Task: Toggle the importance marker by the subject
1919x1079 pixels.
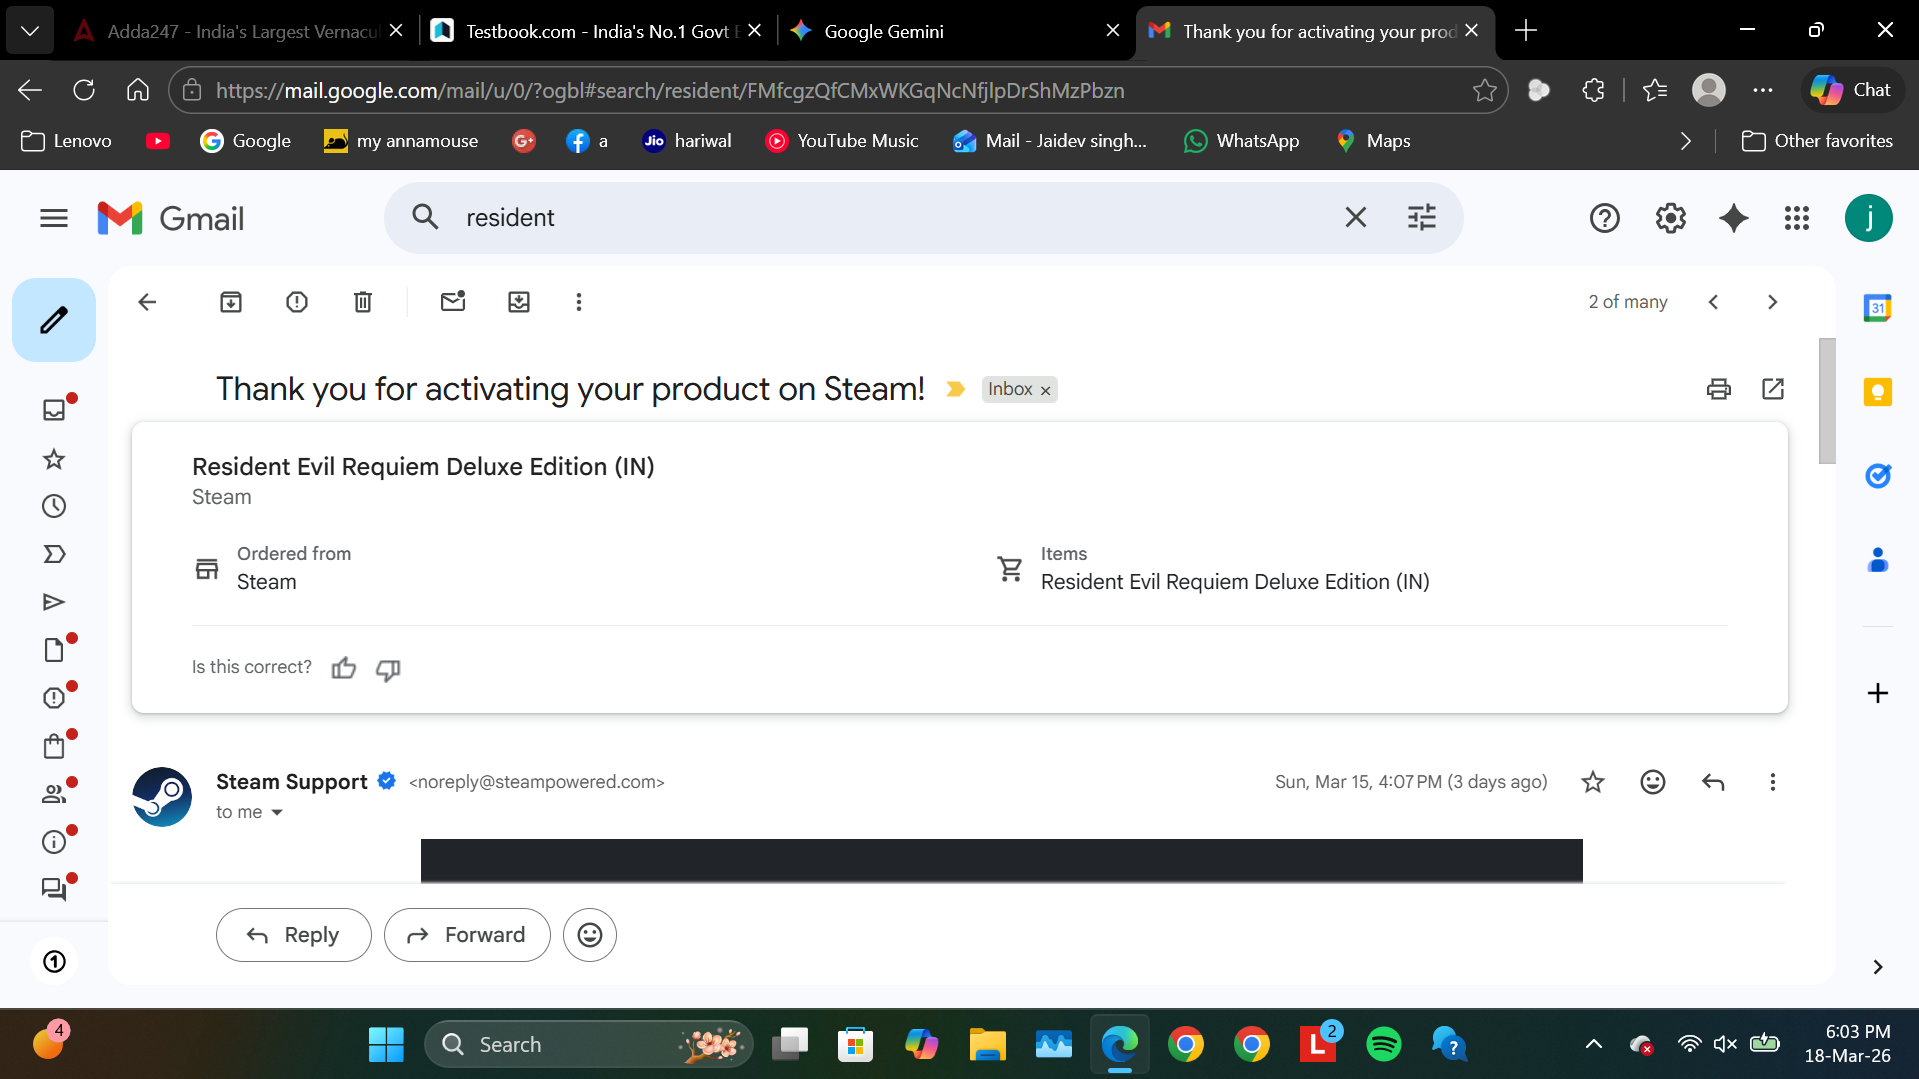Action: tap(955, 389)
